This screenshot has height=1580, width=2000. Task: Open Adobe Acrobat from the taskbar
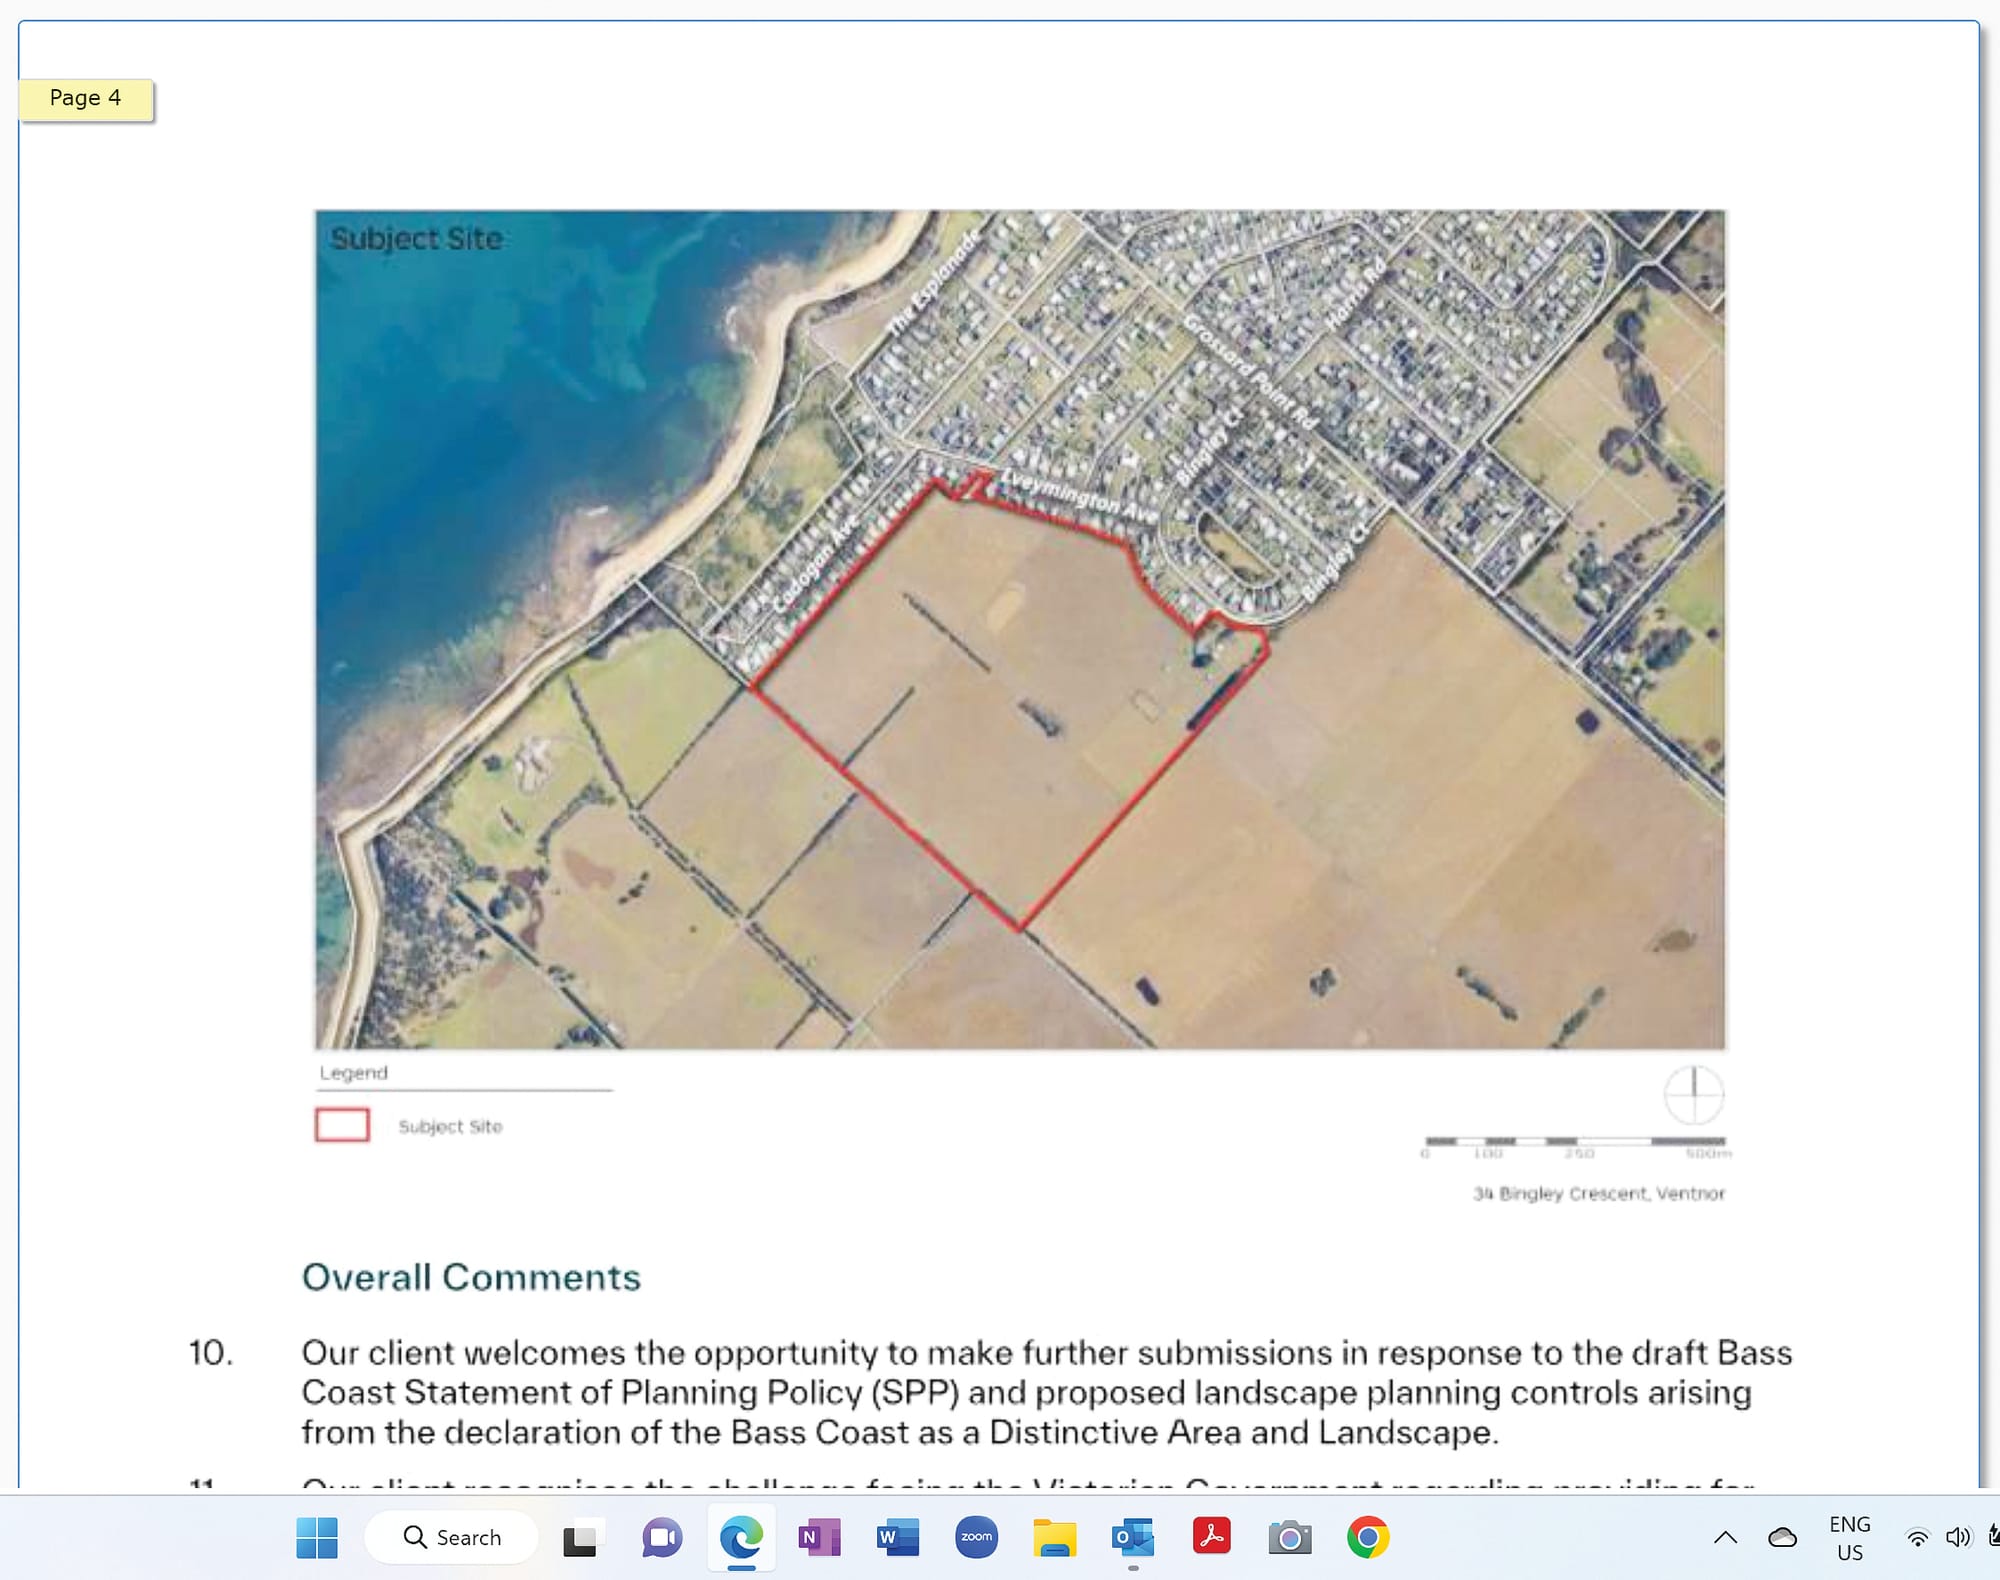pos(1211,1537)
